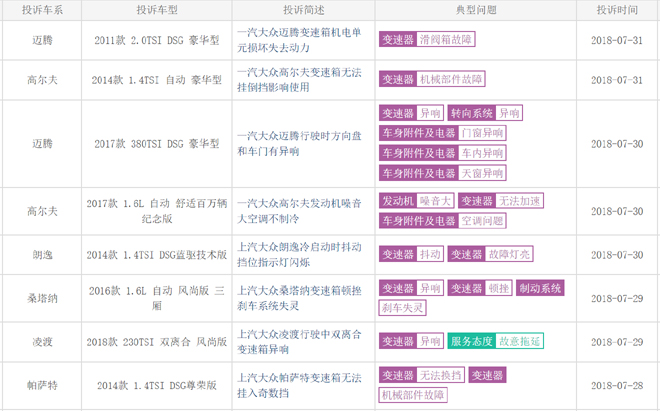Click model 2016款 1.6L 自动 风尚版 三厢

[157, 298]
